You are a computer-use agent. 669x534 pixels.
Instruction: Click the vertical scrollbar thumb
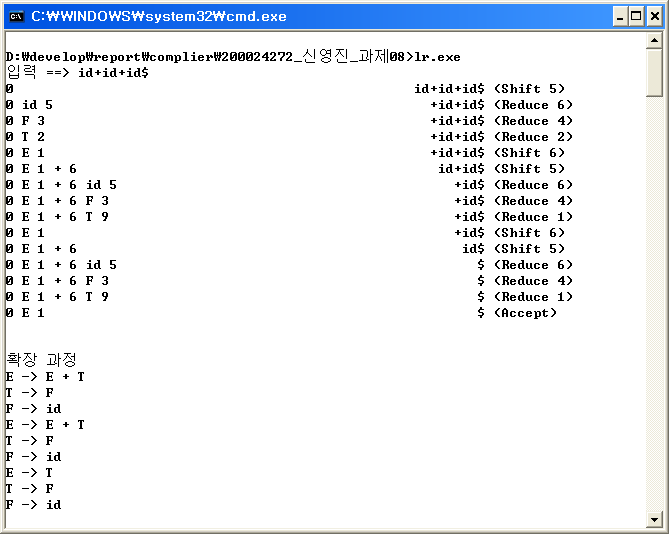point(654,73)
